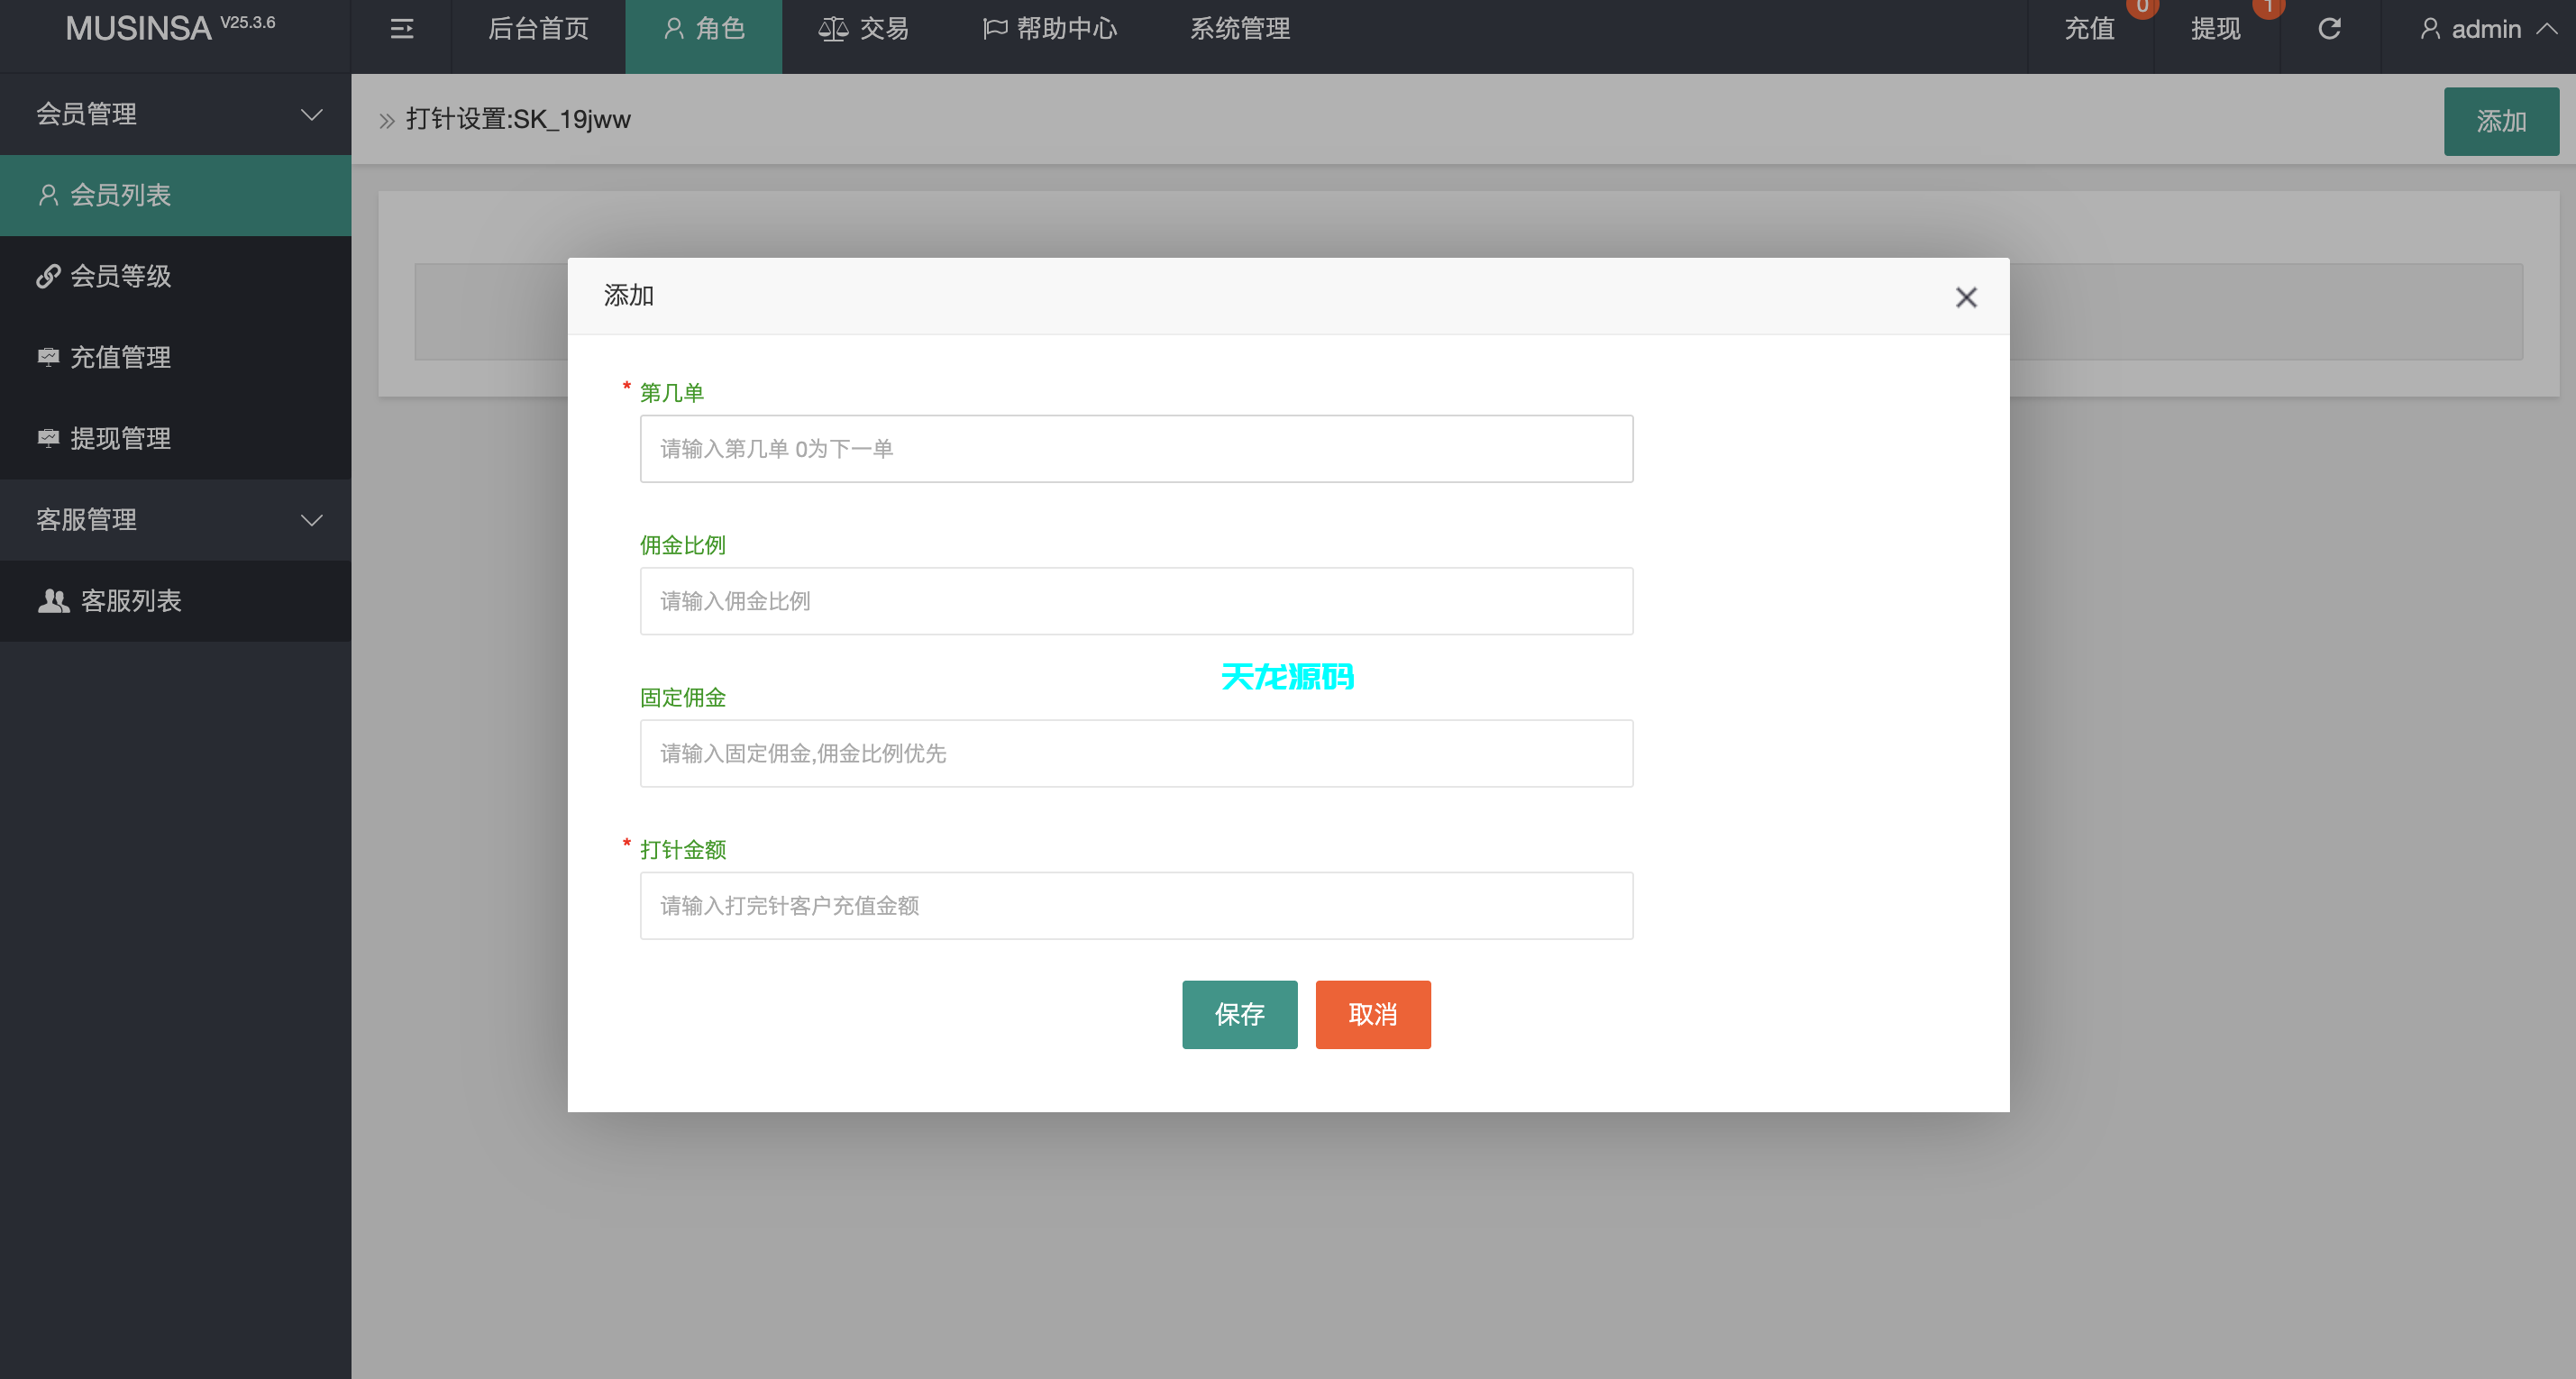Image resolution: width=2576 pixels, height=1379 pixels.
Task: Expand the 客服管理 sidebar section
Action: [x=311, y=519]
